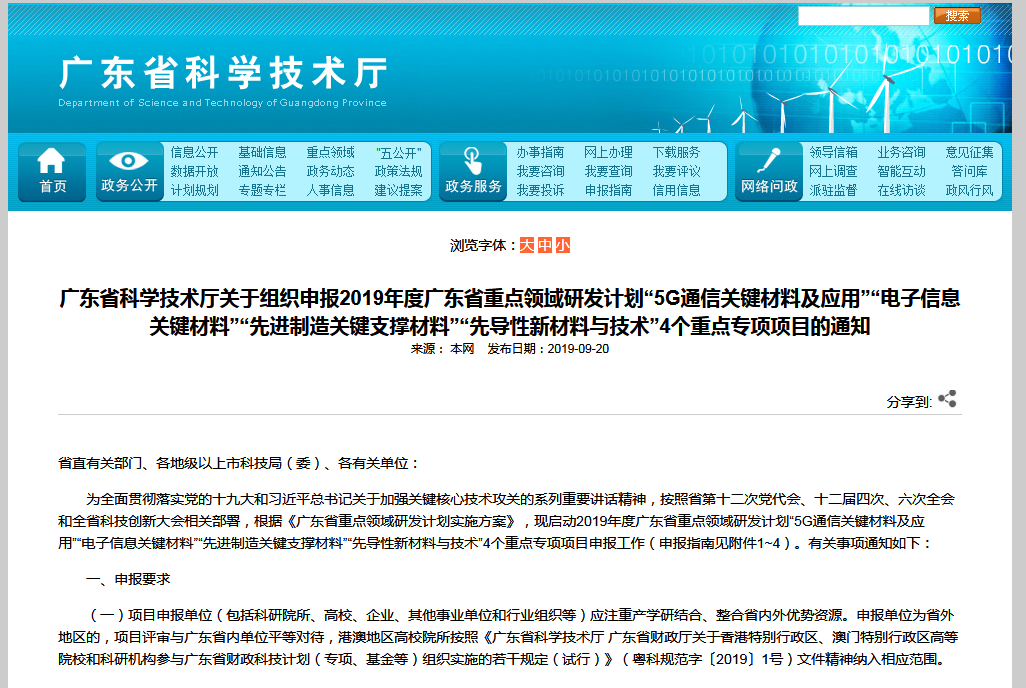Type in the search input box

pyautogui.click(x=863, y=16)
